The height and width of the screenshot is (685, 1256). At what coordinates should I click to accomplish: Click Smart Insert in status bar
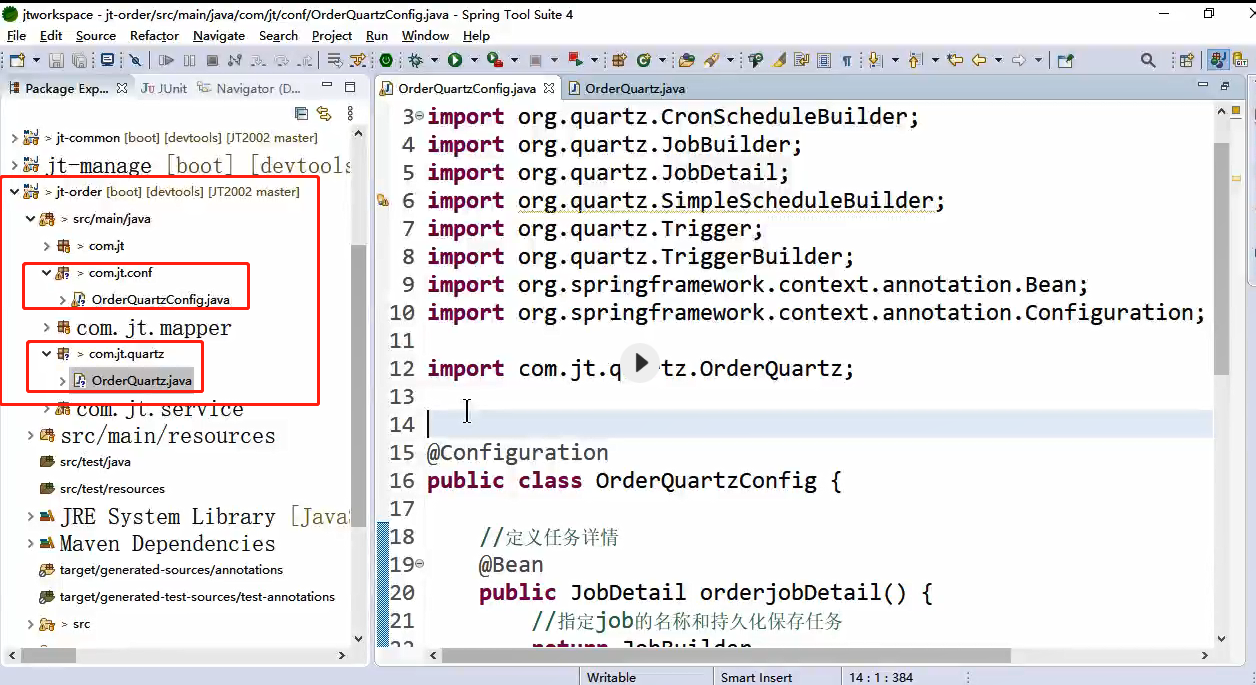[757, 677]
